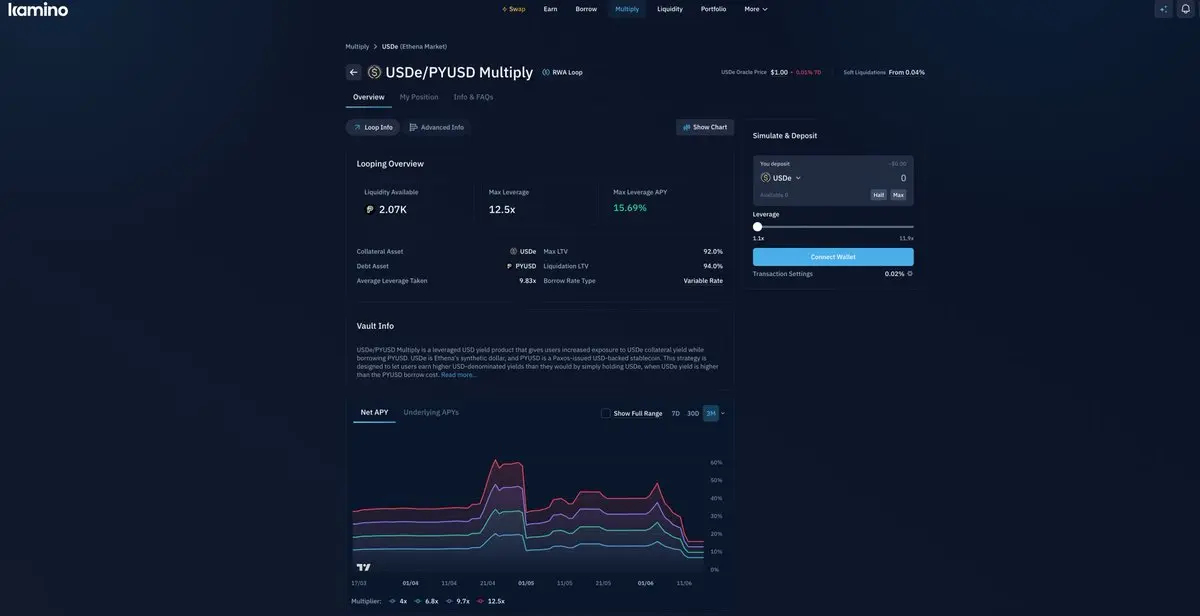Open the Portfolio page

[714, 9]
